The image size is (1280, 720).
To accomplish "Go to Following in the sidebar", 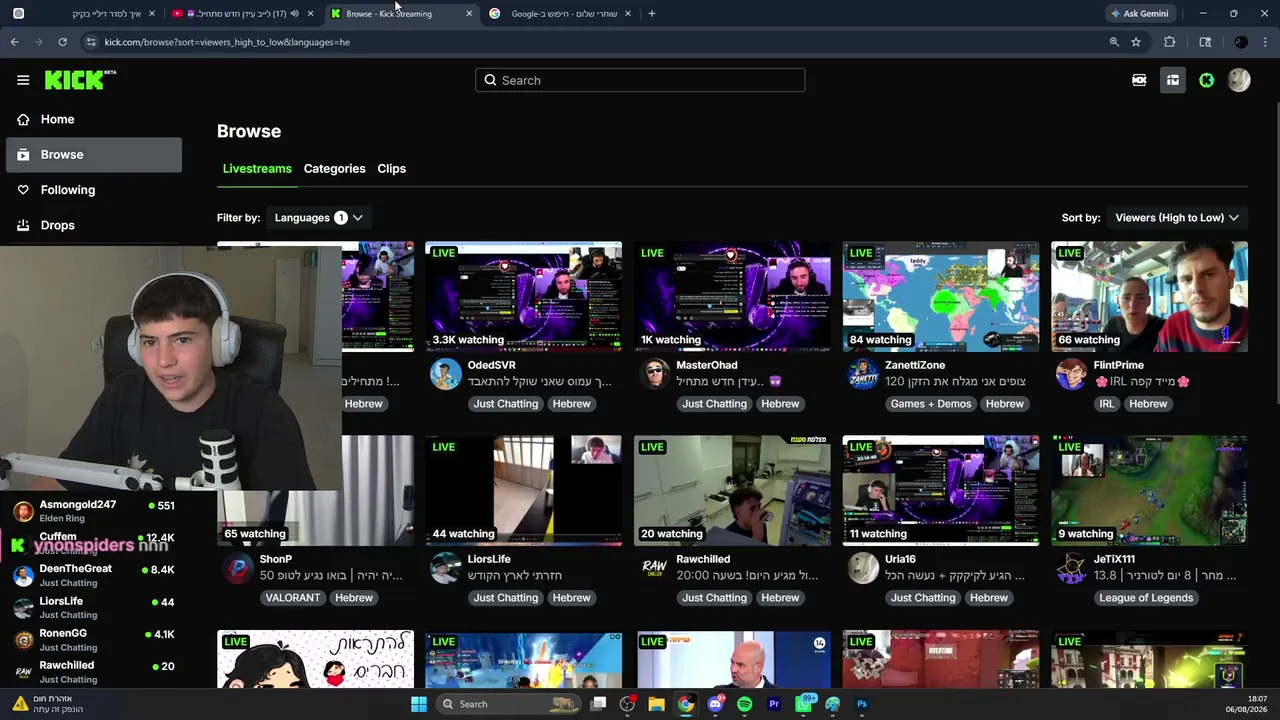I will pos(94,190).
